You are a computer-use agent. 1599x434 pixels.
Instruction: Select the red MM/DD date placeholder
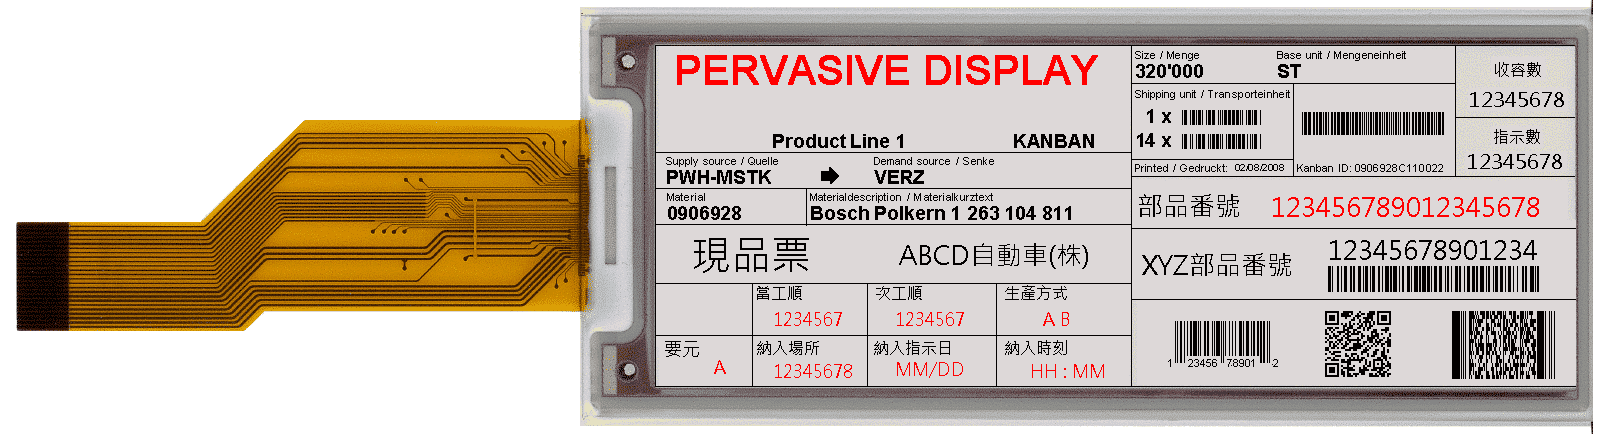[x=930, y=370]
